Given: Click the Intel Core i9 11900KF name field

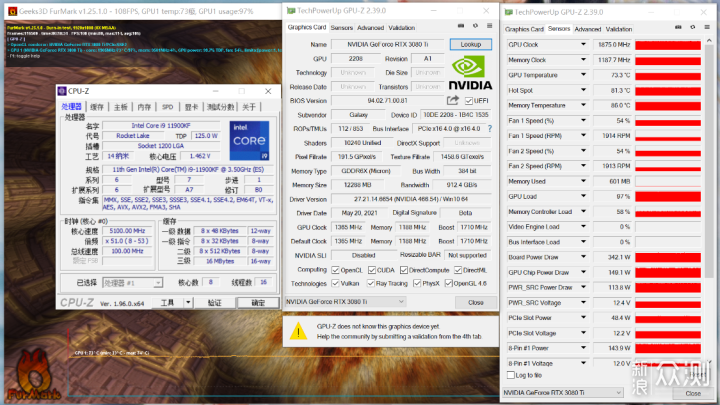Looking at the screenshot, I should point(161,125).
